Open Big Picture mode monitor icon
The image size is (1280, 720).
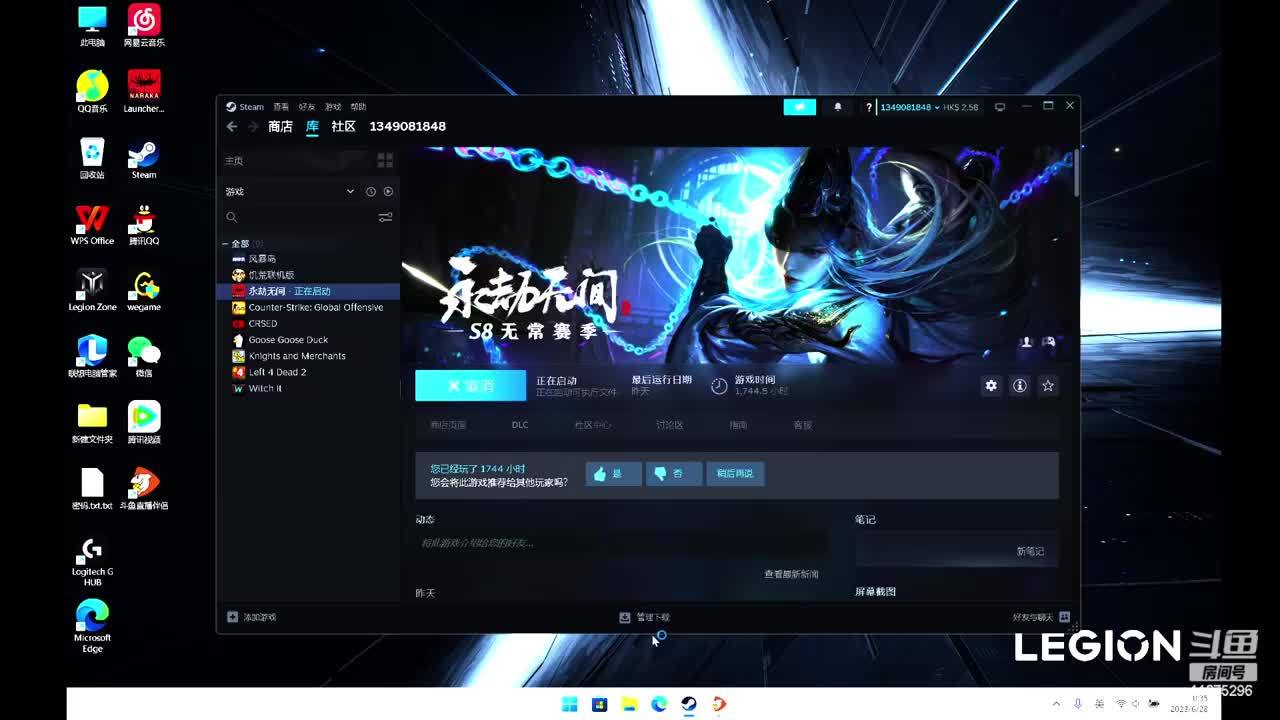point(999,107)
